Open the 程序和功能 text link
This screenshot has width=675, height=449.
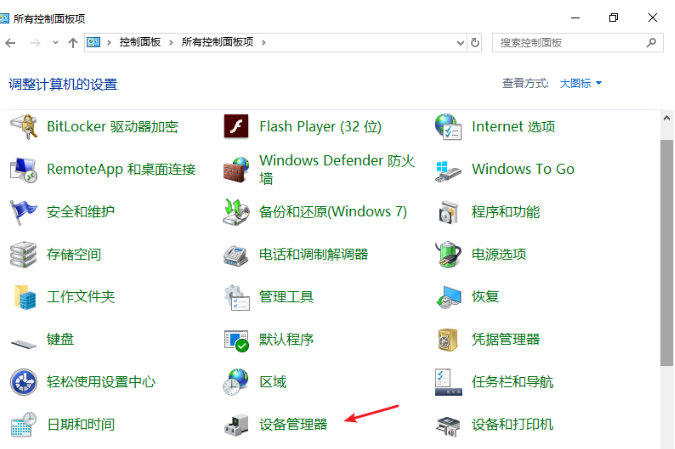[505, 212]
